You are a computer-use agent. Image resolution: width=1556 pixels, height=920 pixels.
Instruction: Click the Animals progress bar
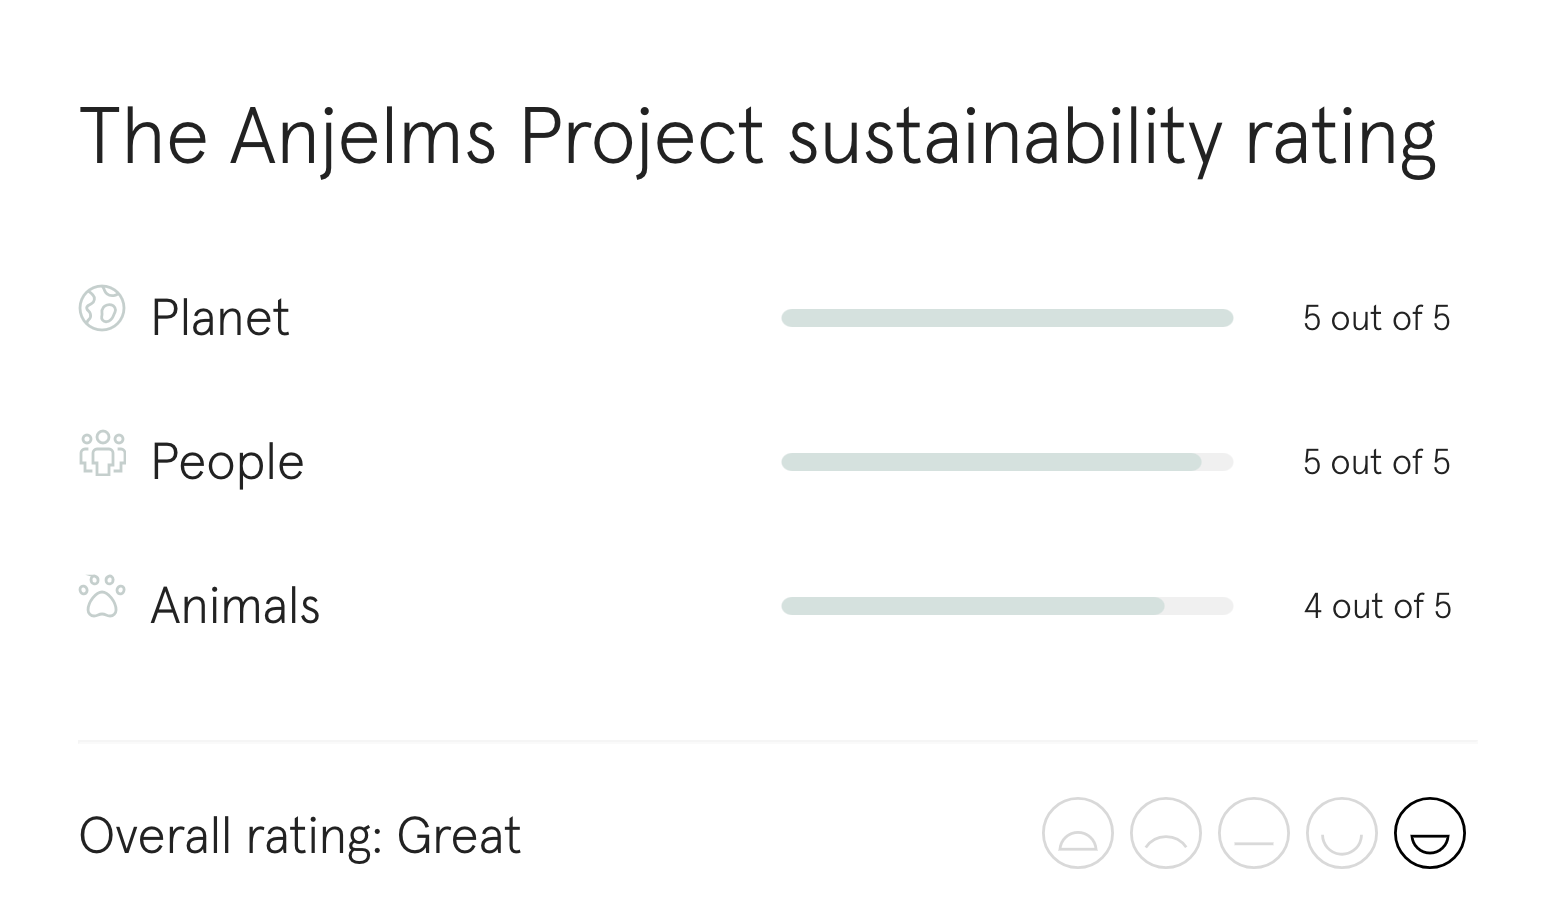click(1007, 605)
